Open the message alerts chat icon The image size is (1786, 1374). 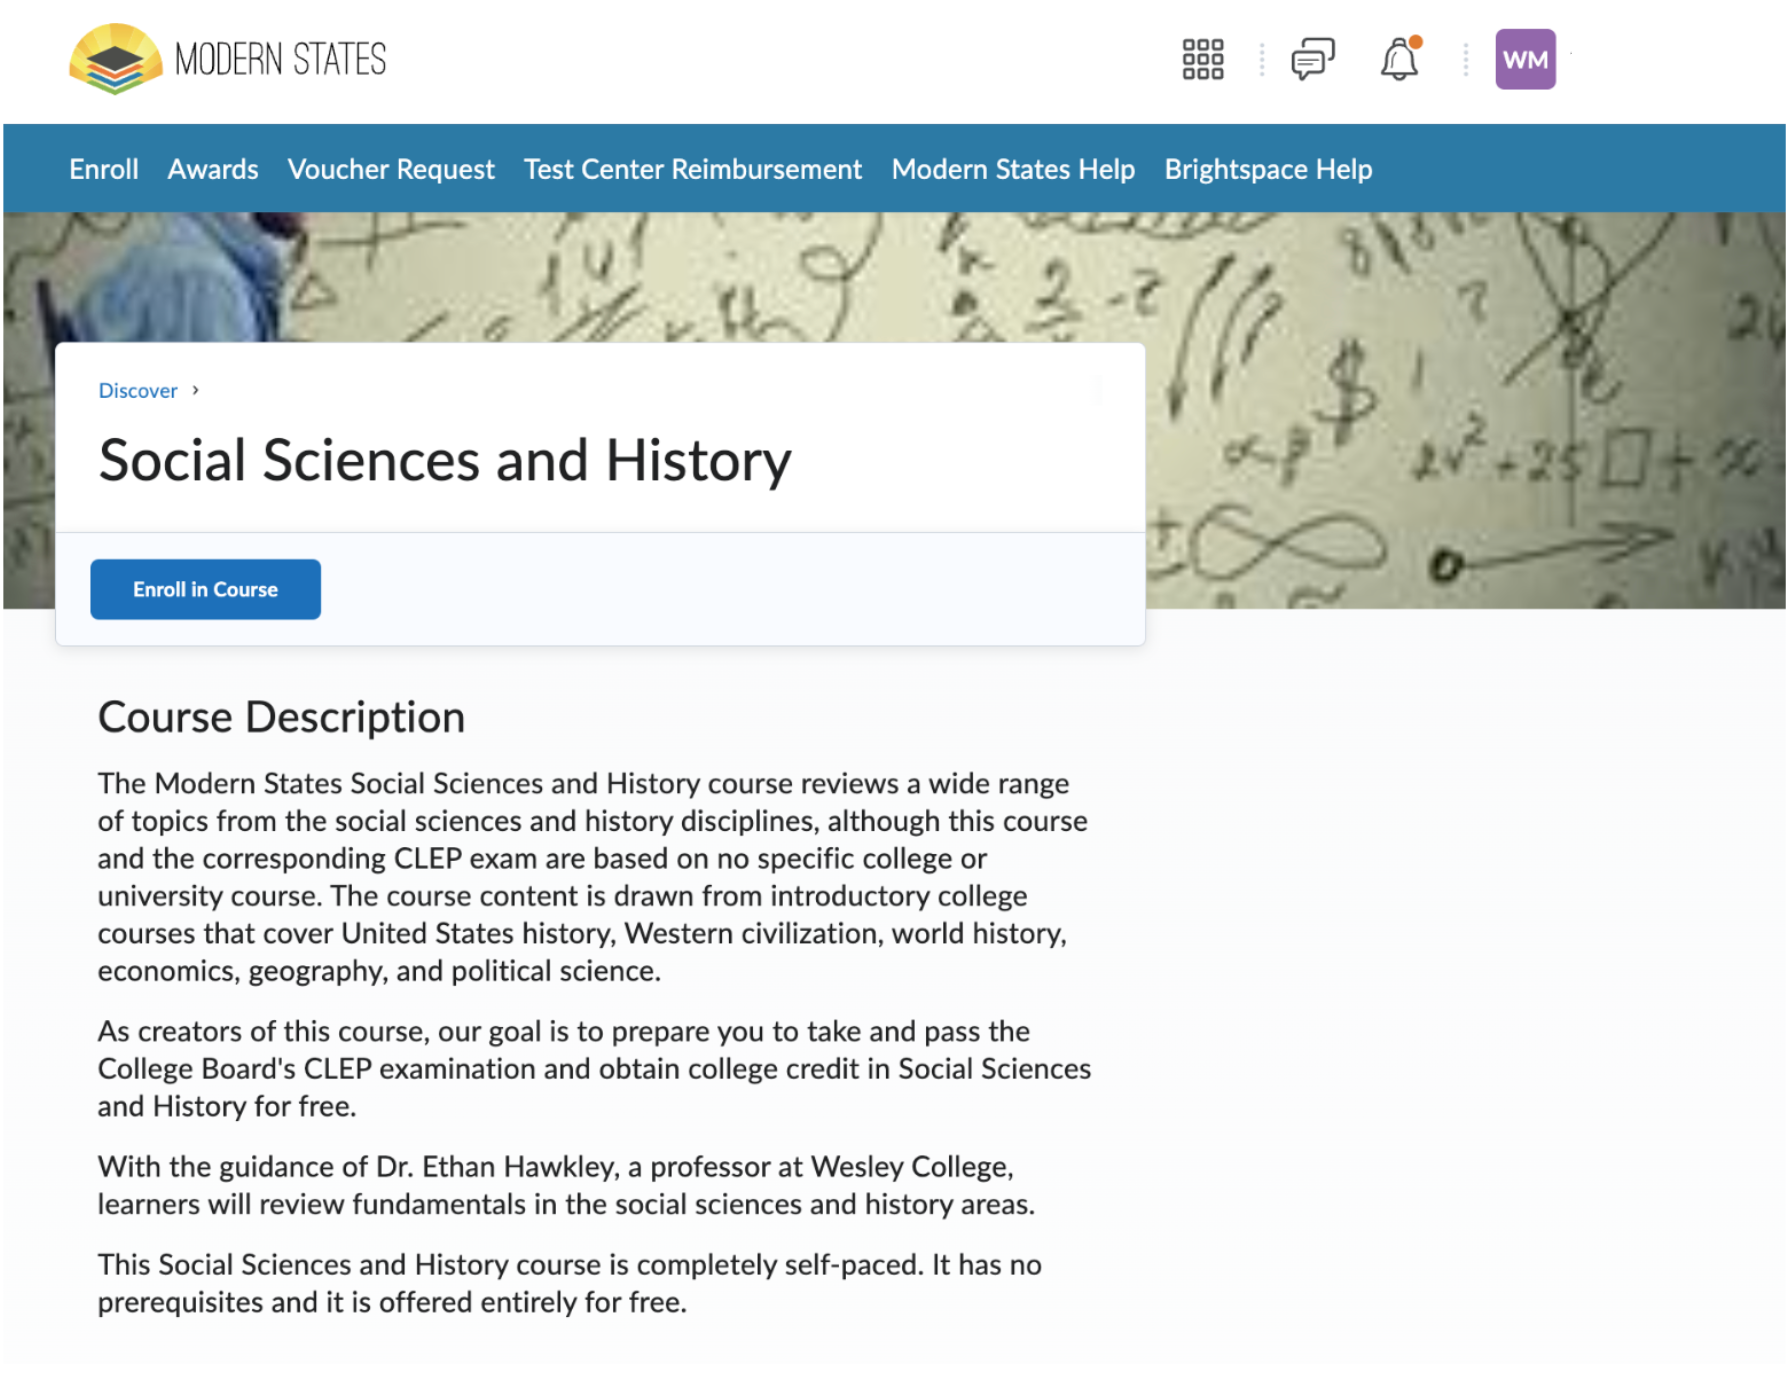[1312, 59]
